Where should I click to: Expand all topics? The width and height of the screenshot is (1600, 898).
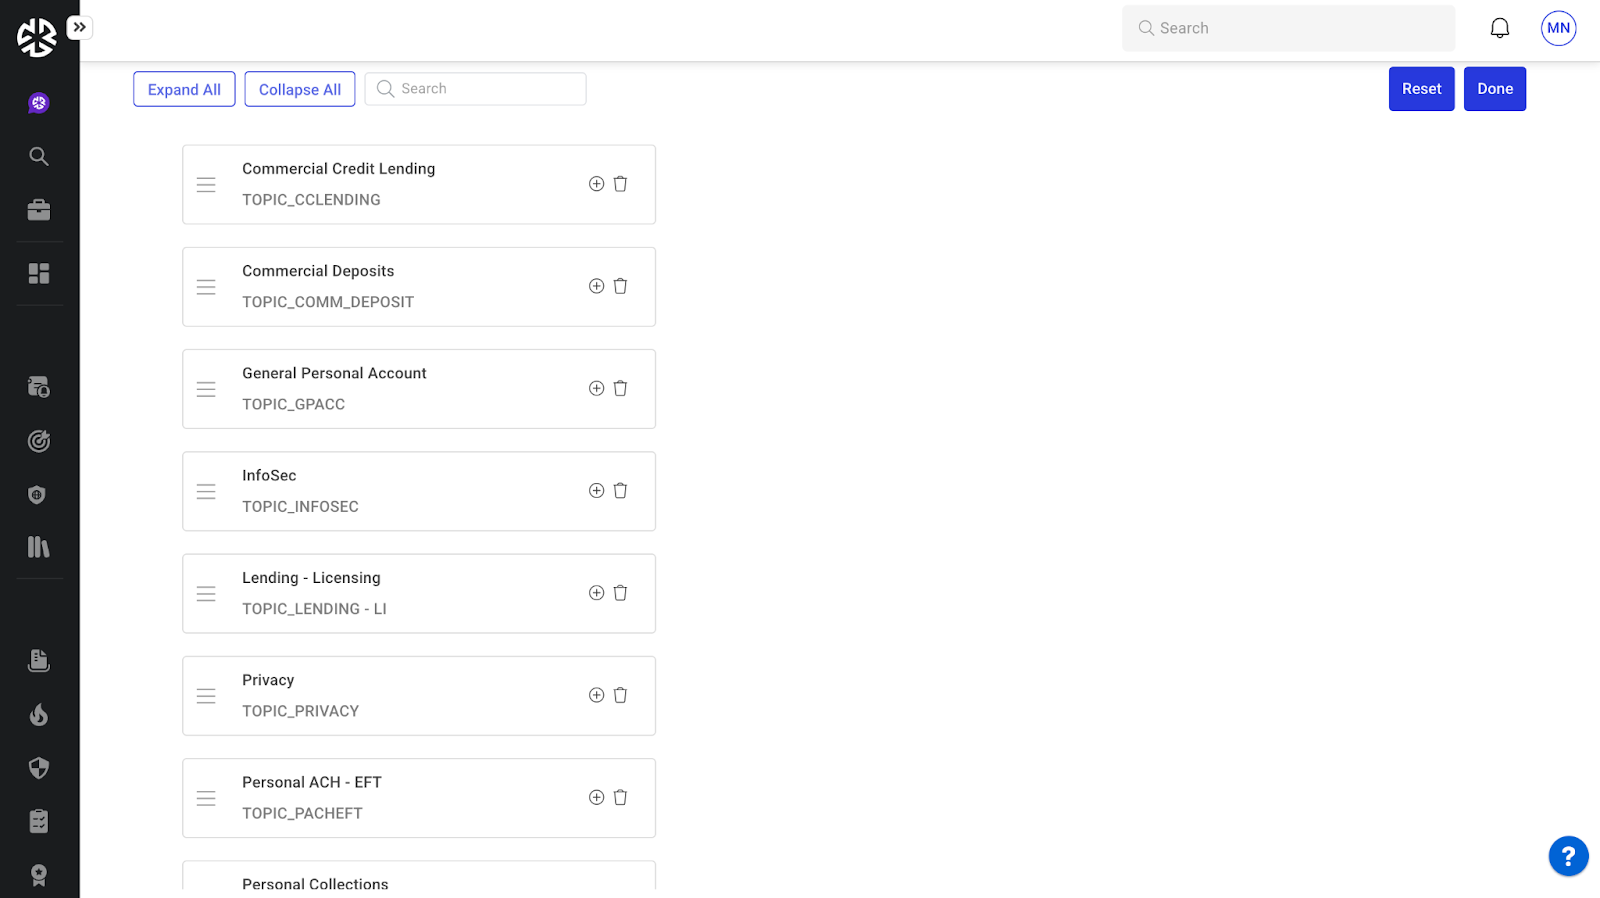pyautogui.click(x=184, y=89)
